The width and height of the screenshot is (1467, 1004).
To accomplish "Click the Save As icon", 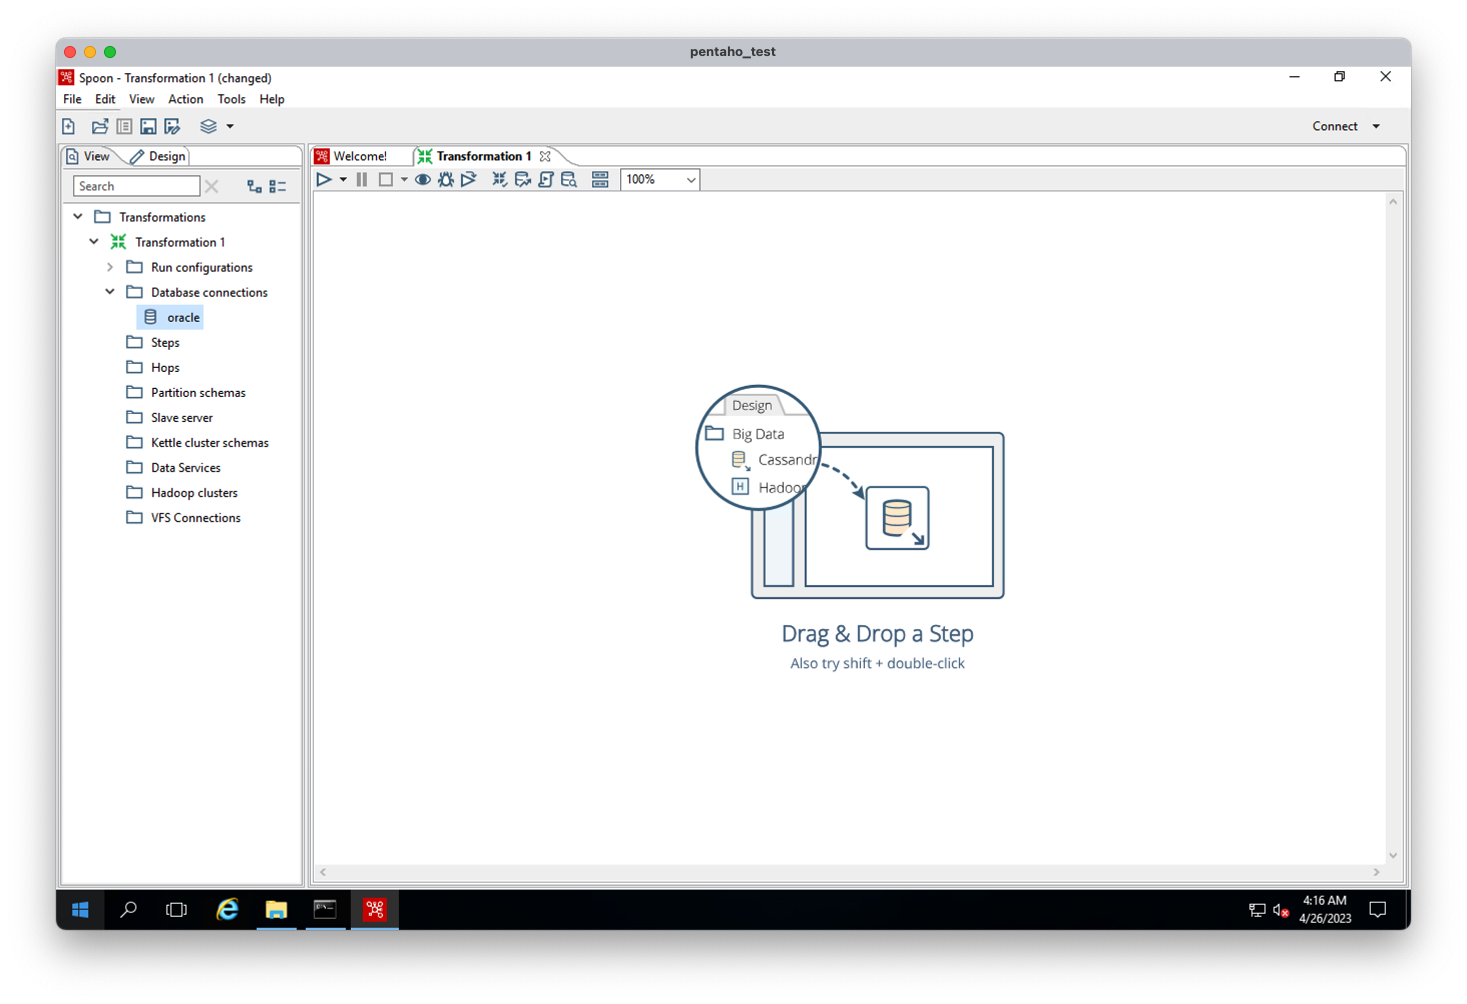I will pyautogui.click(x=173, y=126).
